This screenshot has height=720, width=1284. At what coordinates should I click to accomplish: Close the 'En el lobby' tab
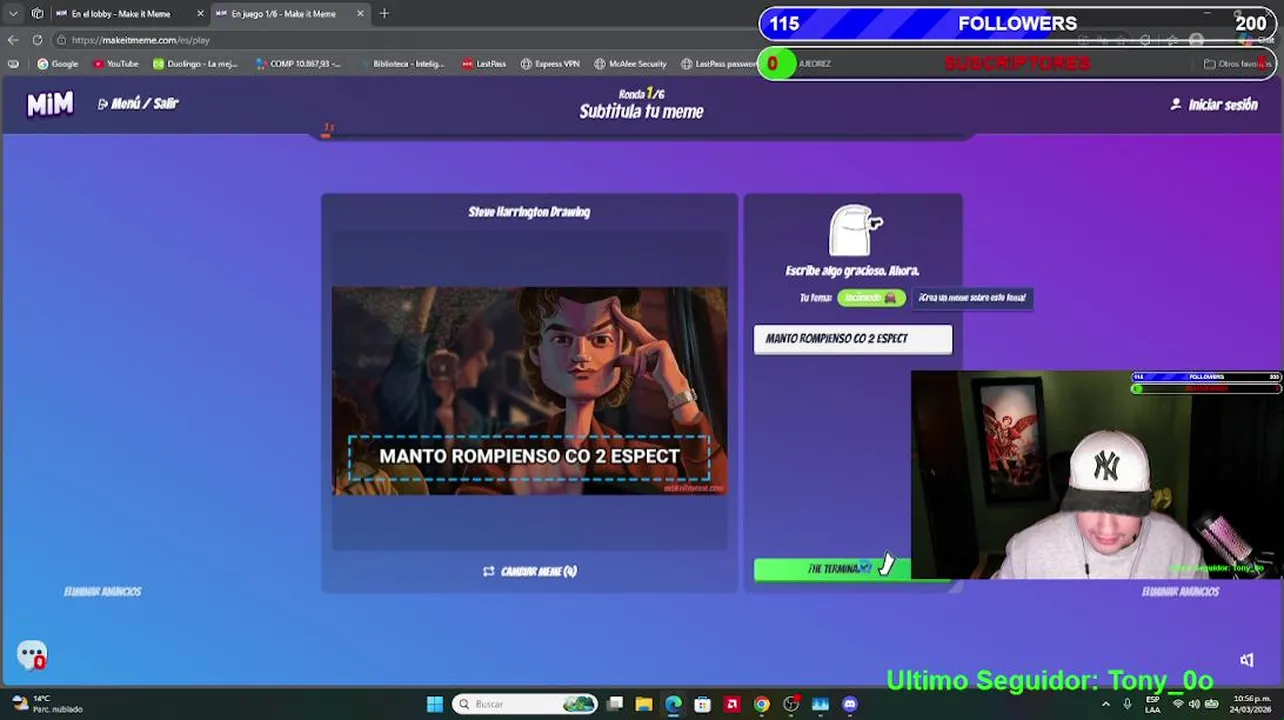[200, 14]
